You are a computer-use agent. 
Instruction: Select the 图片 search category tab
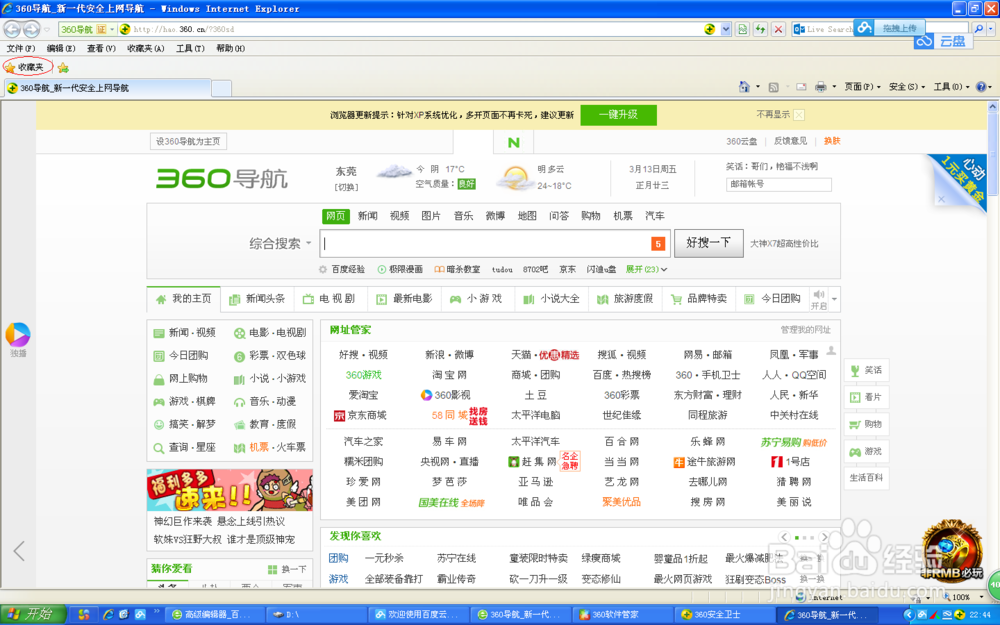coord(431,216)
